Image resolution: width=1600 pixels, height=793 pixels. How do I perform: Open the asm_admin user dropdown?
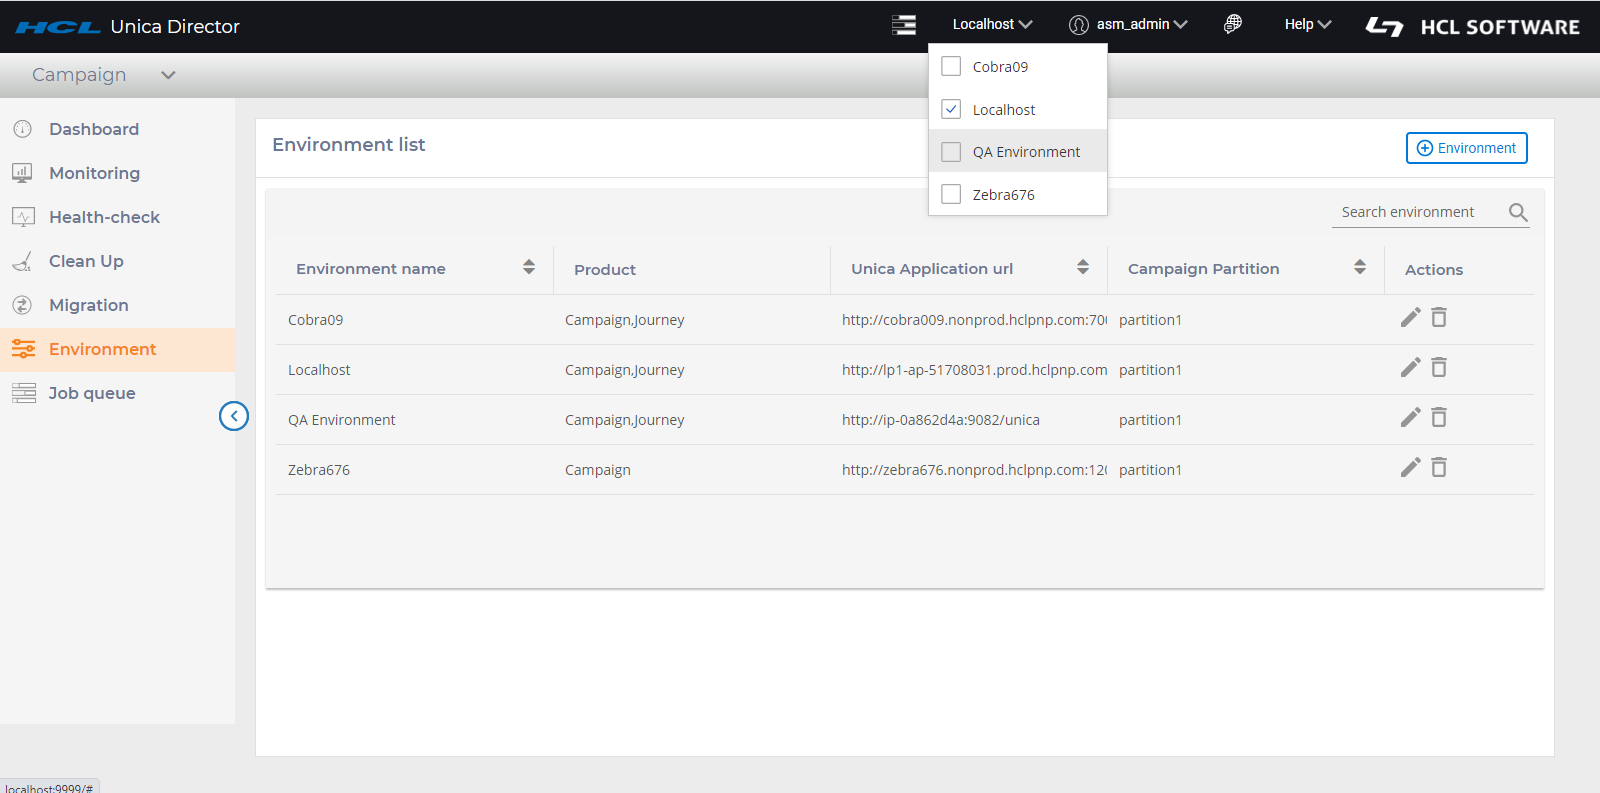coord(1129,25)
